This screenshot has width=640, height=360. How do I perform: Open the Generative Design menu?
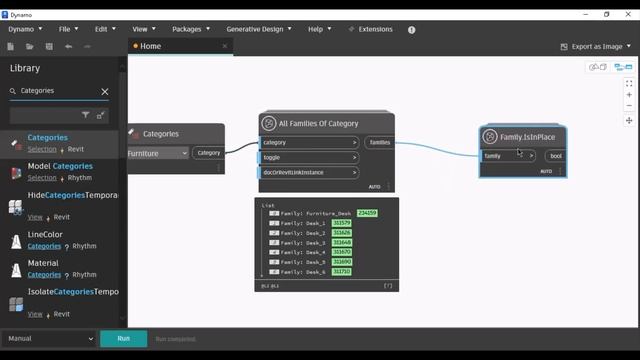tap(259, 29)
